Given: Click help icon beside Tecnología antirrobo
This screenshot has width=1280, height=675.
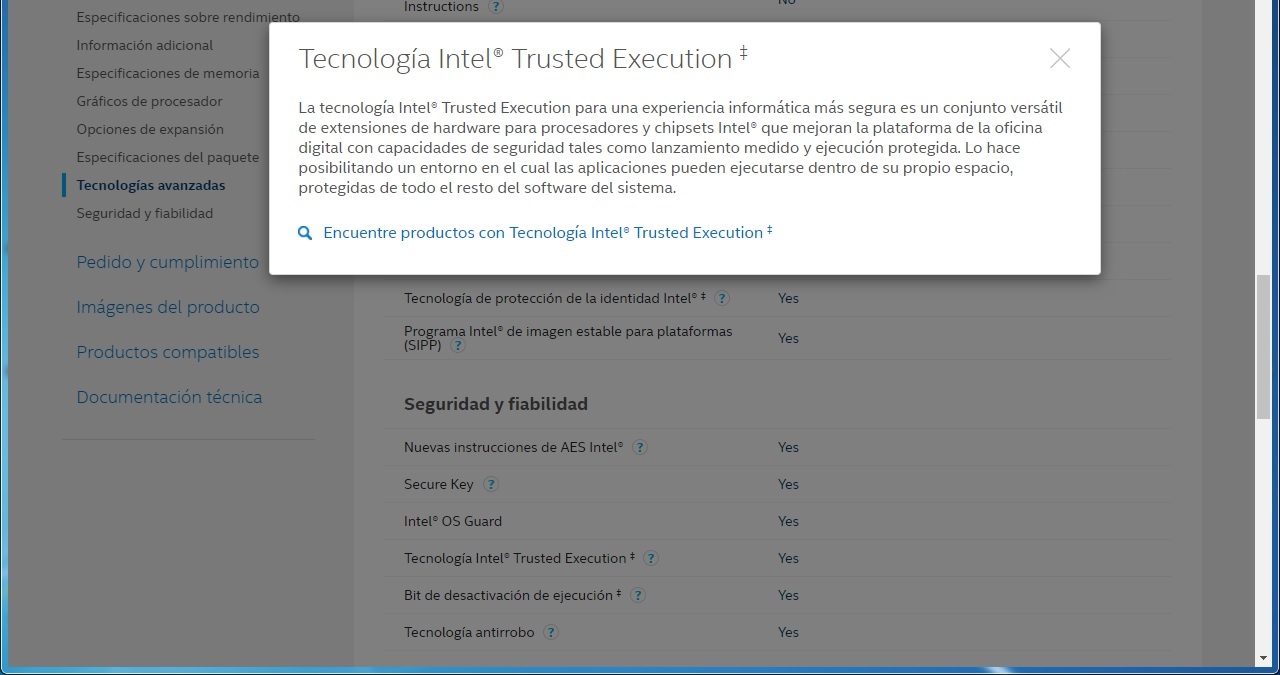Looking at the screenshot, I should coord(551,632).
